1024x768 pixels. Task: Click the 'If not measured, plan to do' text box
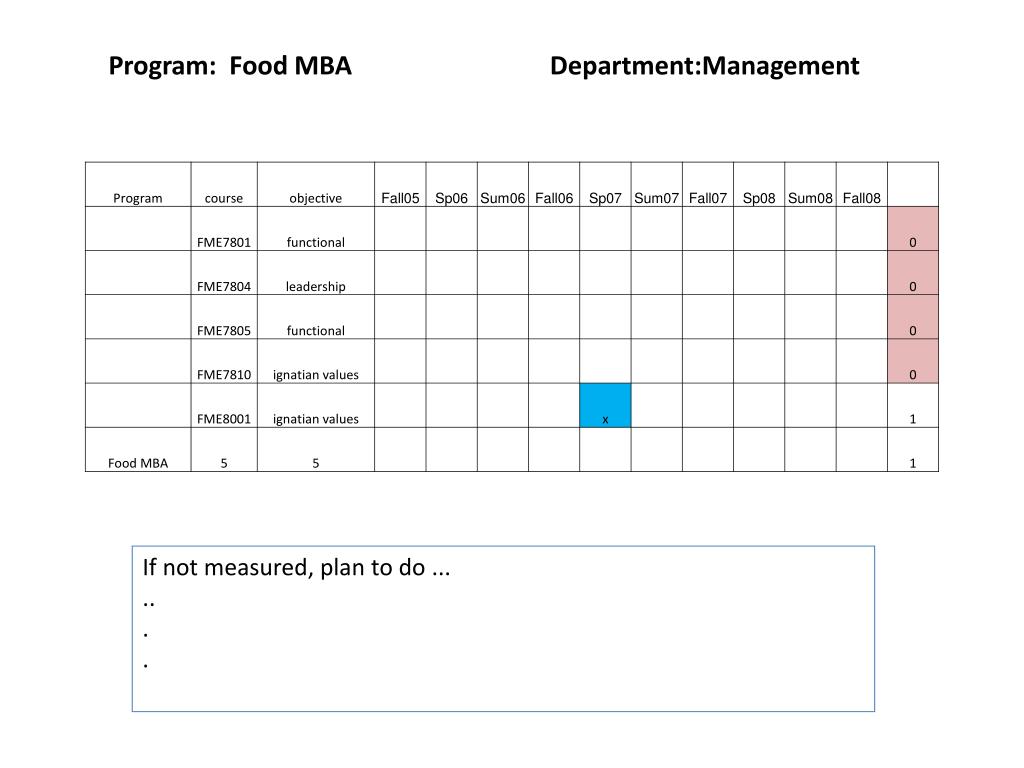(504, 629)
